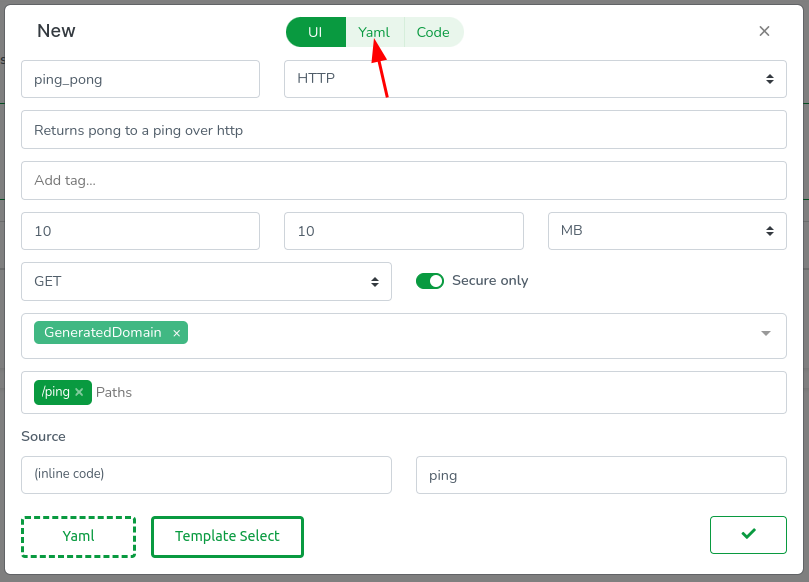Click the dashed Yaml button

point(78,536)
